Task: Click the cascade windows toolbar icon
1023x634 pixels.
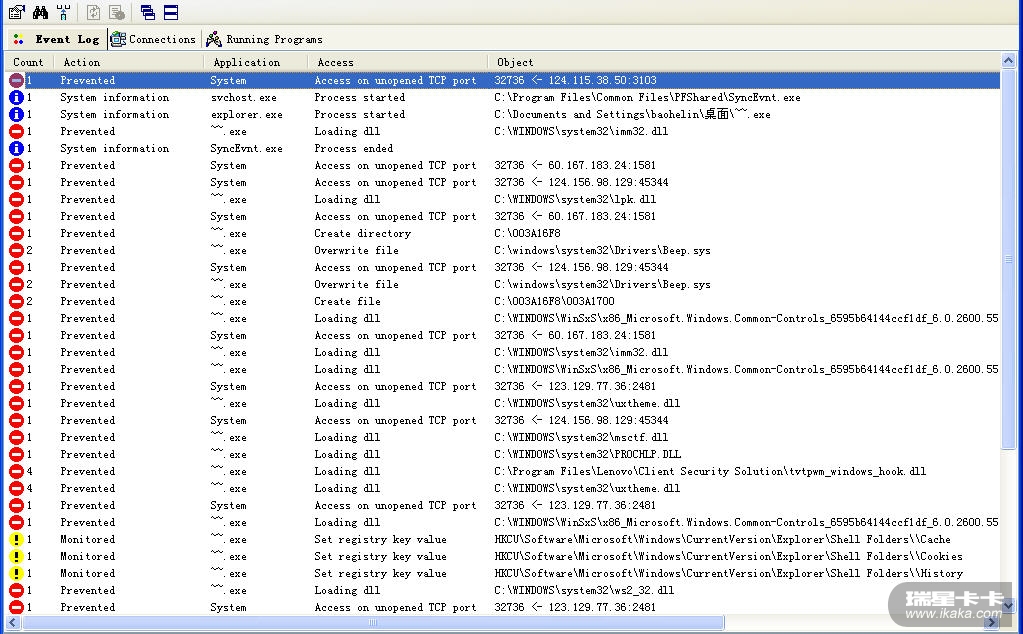Action: pos(147,12)
